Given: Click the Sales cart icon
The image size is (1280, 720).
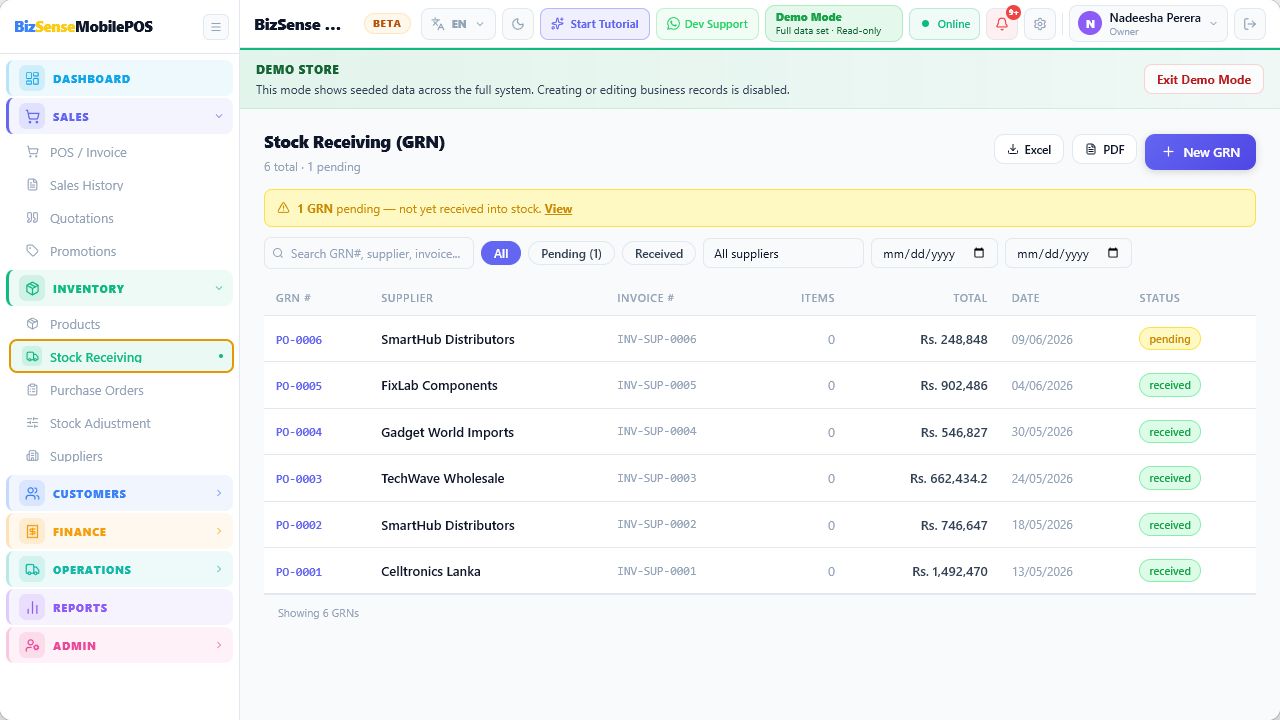Looking at the screenshot, I should 32,117.
